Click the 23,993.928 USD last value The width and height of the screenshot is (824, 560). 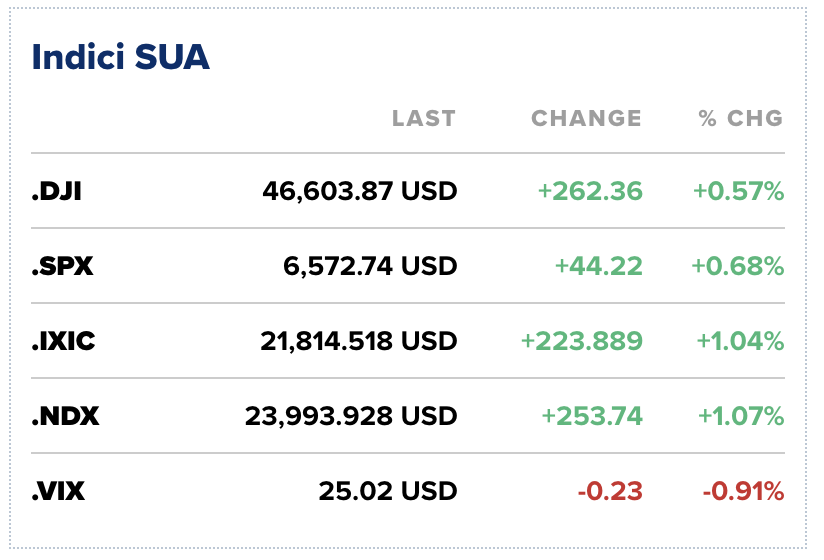(x=351, y=416)
